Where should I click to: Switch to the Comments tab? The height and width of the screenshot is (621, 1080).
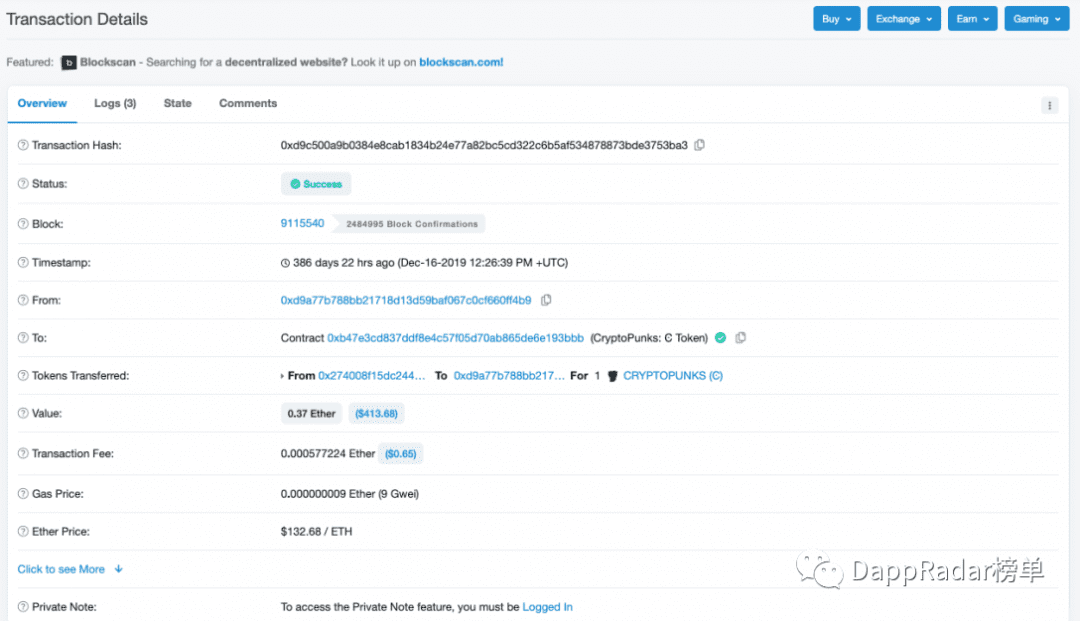tap(248, 103)
